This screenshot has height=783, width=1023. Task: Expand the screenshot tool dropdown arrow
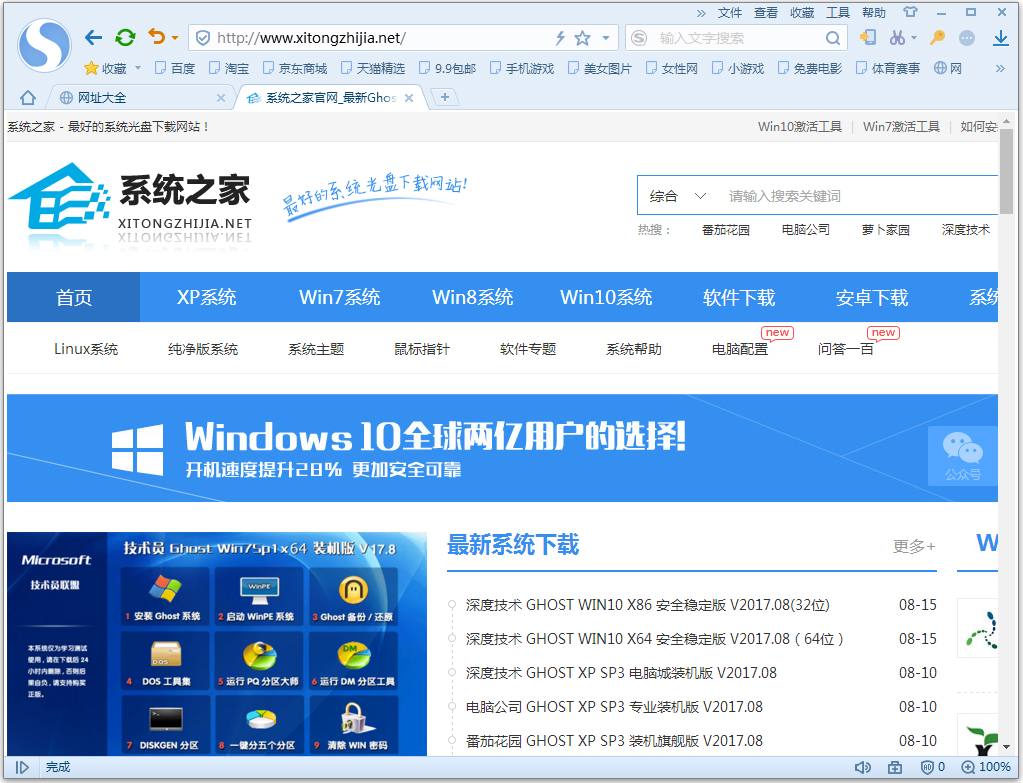click(x=913, y=38)
